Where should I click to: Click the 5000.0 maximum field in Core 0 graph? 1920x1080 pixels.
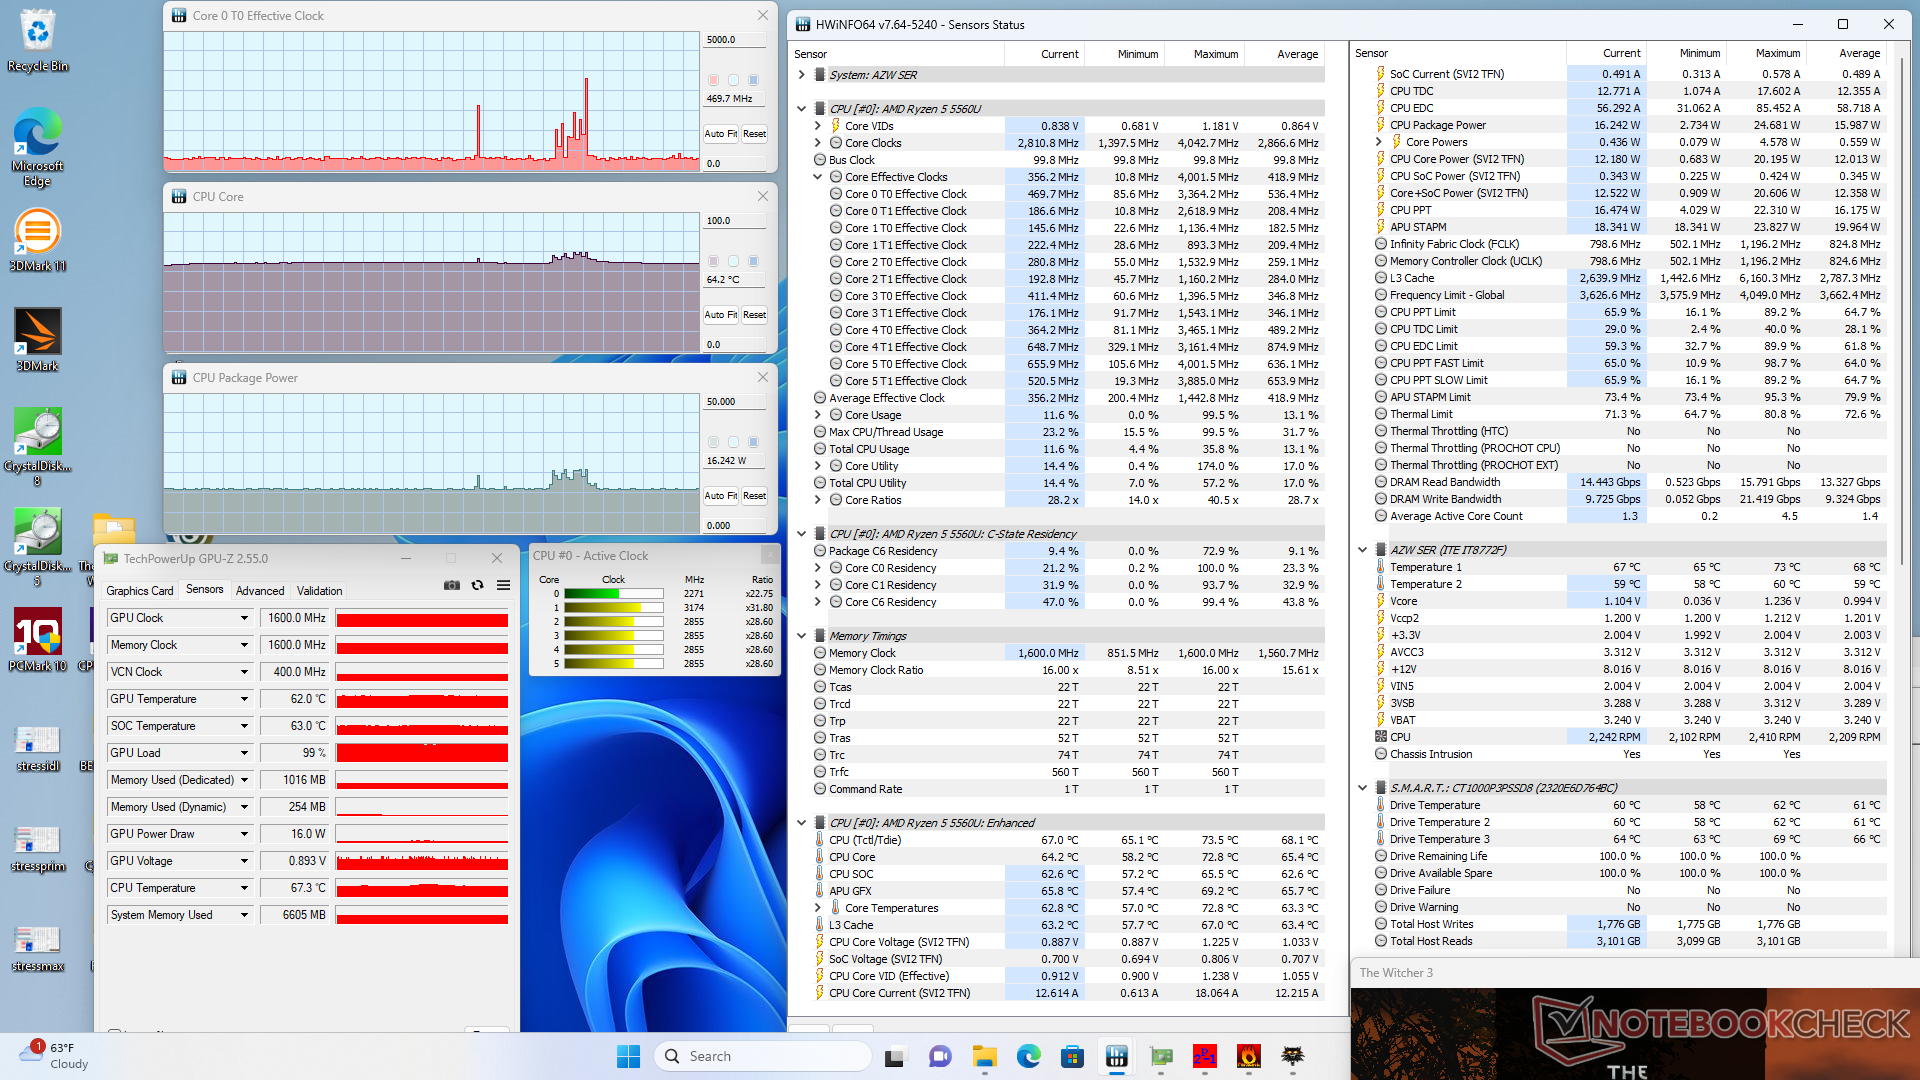(735, 40)
